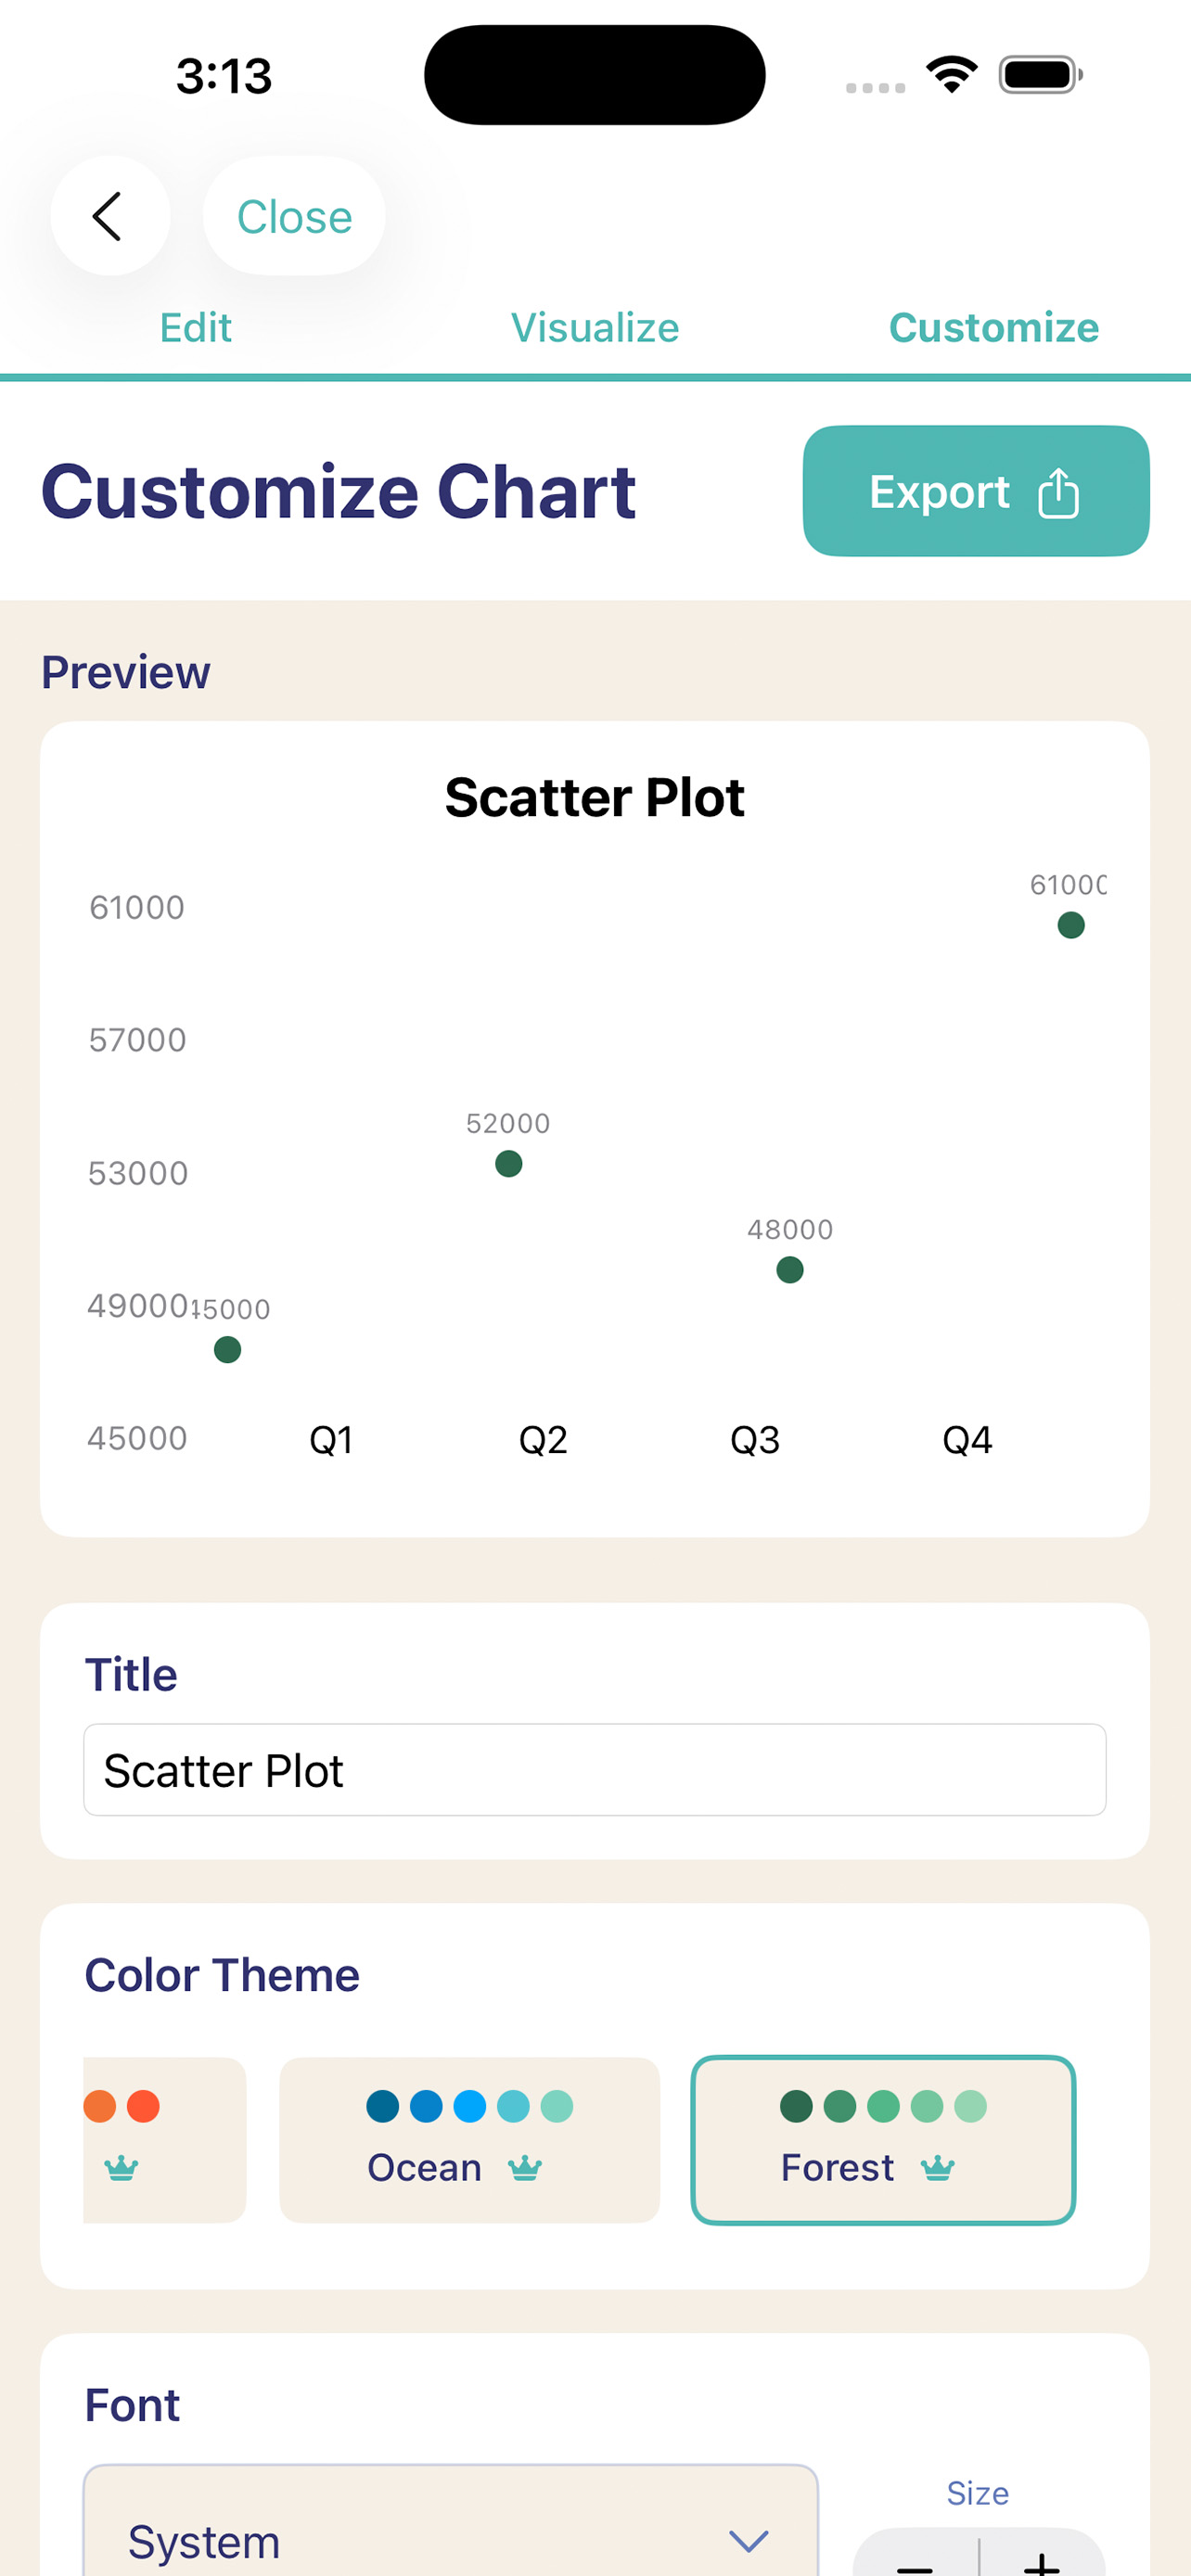Tap the share icon on the Export button
Image resolution: width=1191 pixels, height=2576 pixels.
pyautogui.click(x=1057, y=491)
